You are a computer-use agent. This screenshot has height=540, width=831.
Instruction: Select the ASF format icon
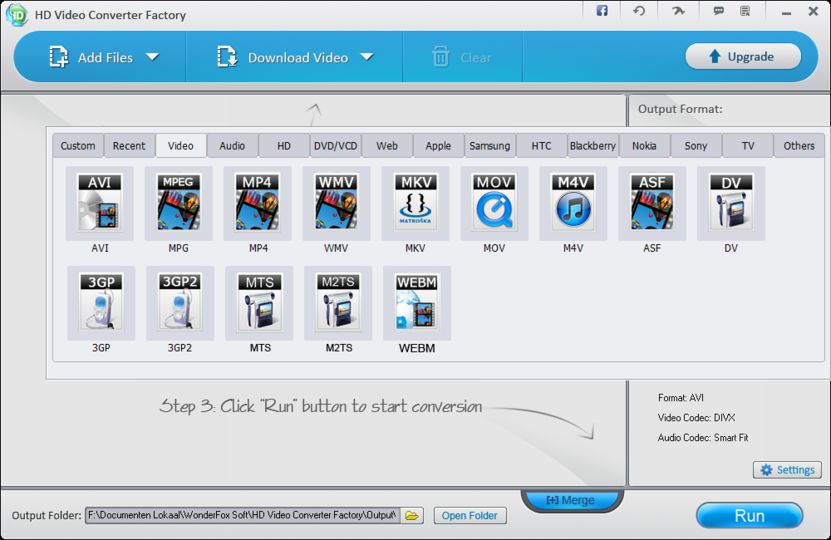pos(652,203)
